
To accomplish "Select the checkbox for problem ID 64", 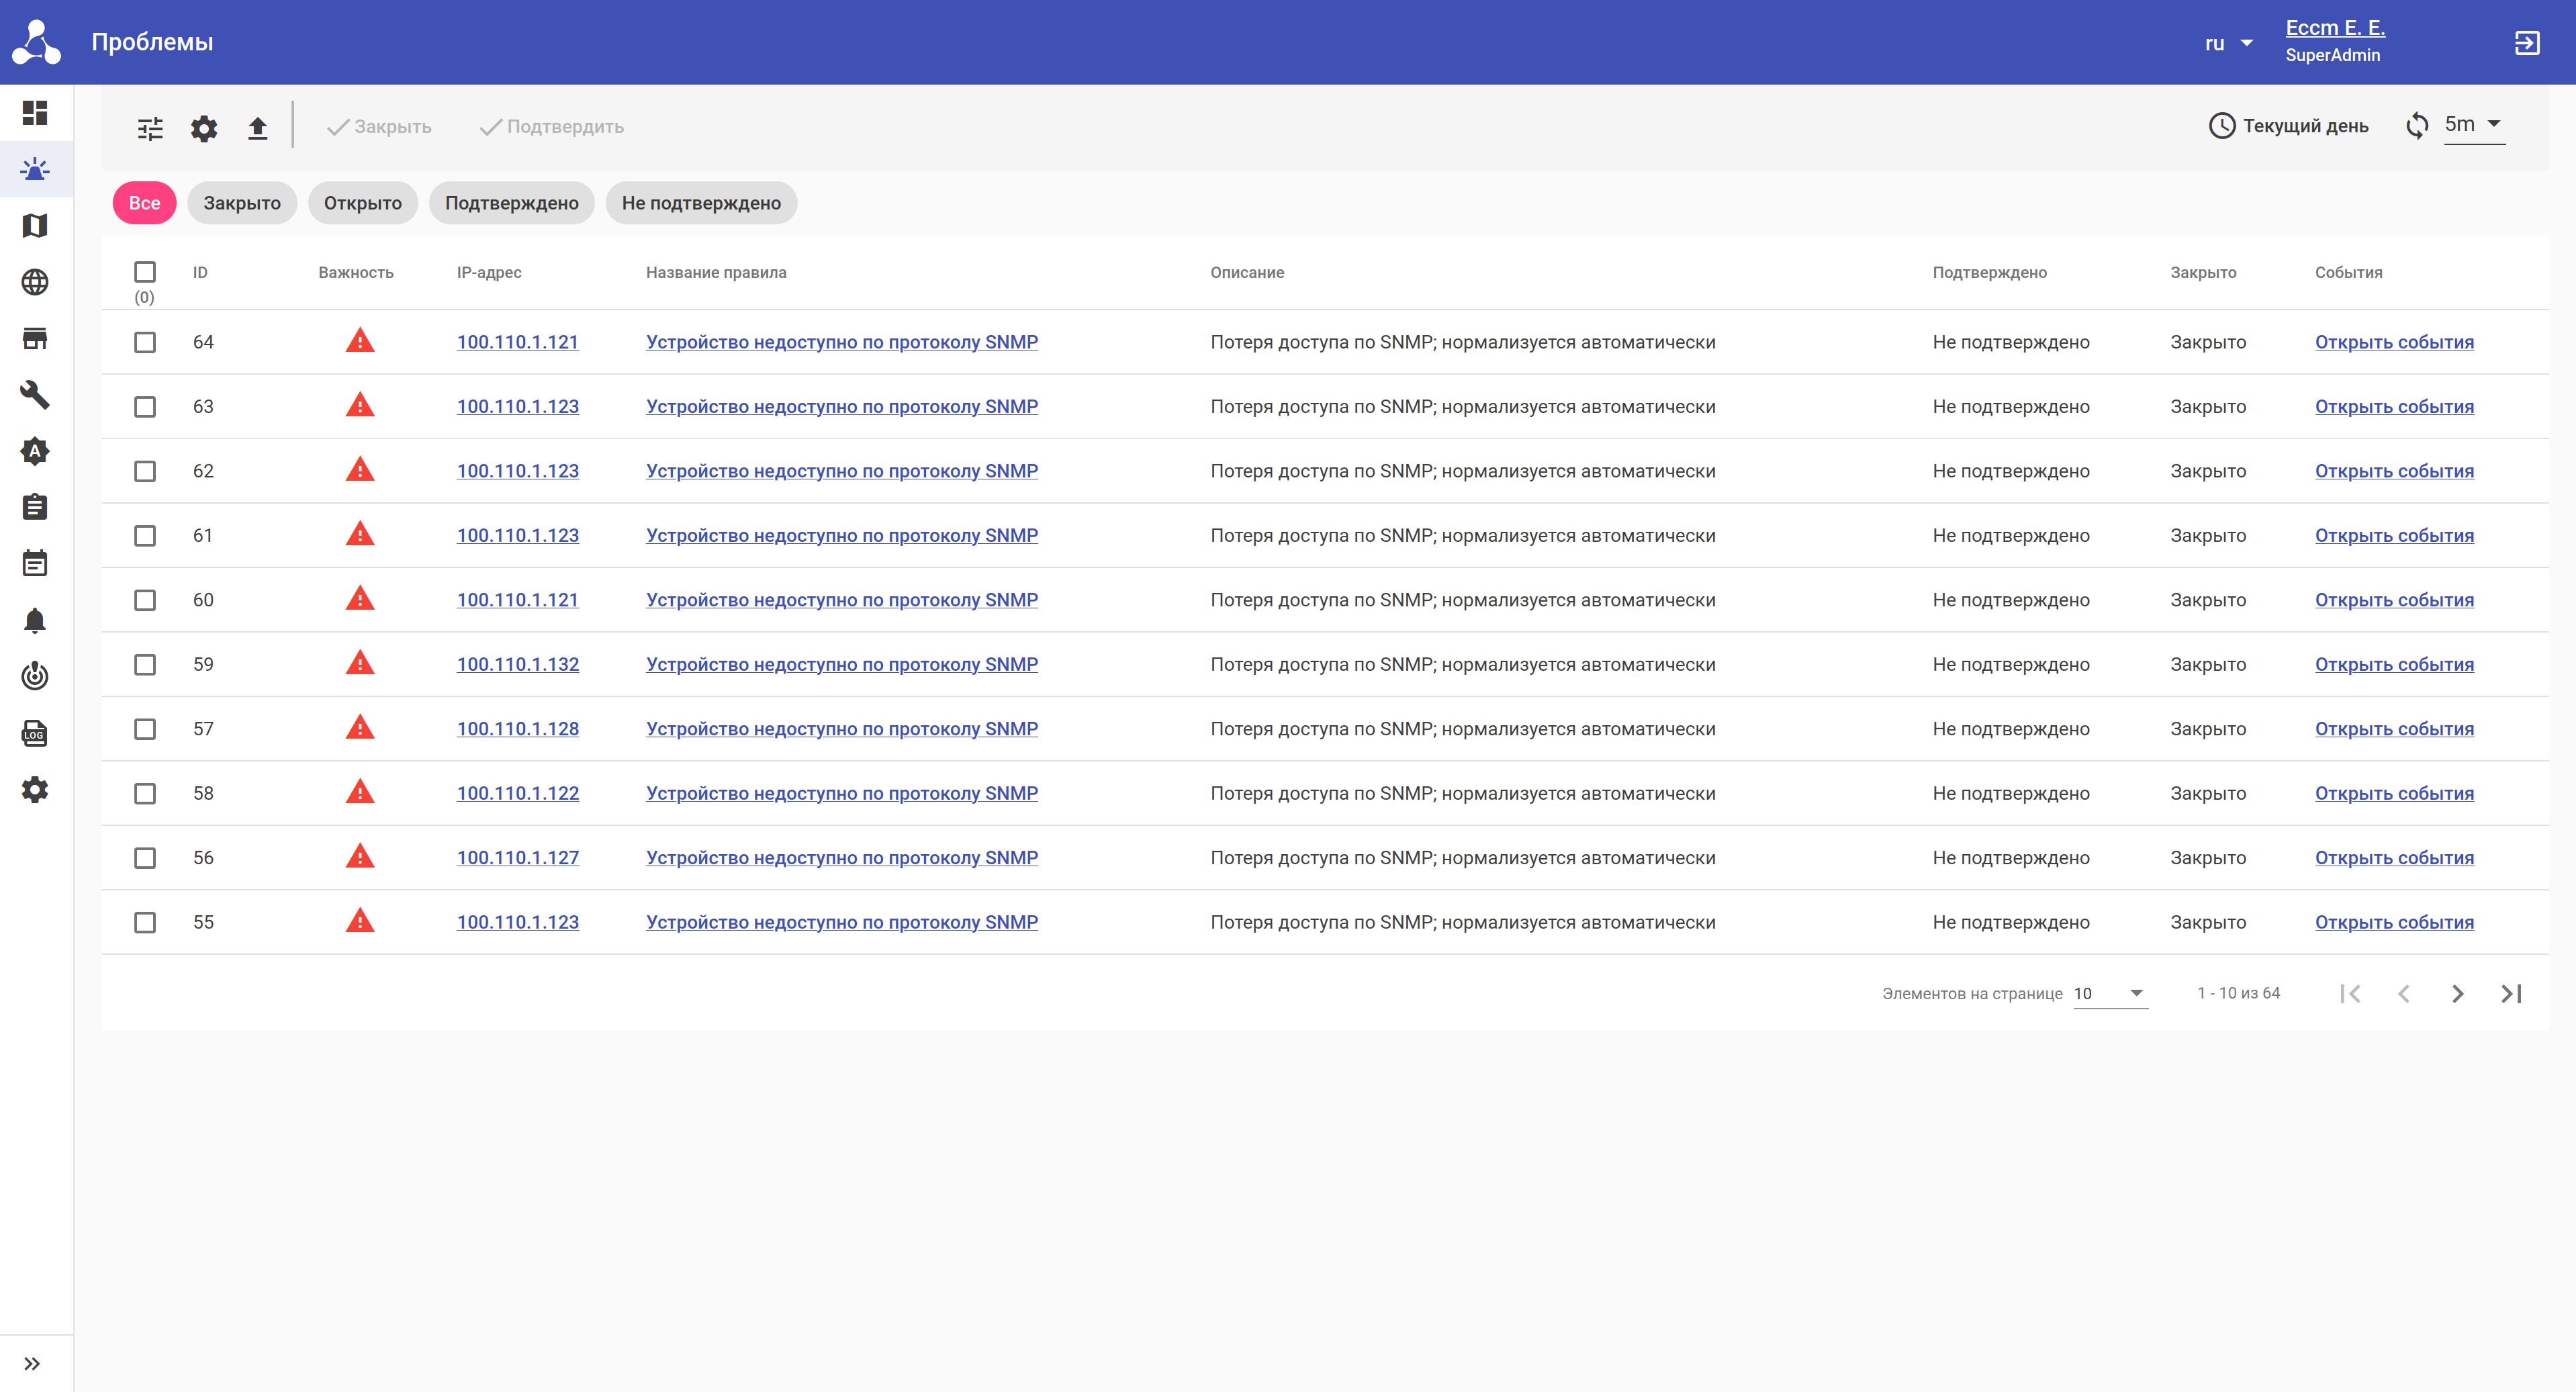I will [145, 342].
